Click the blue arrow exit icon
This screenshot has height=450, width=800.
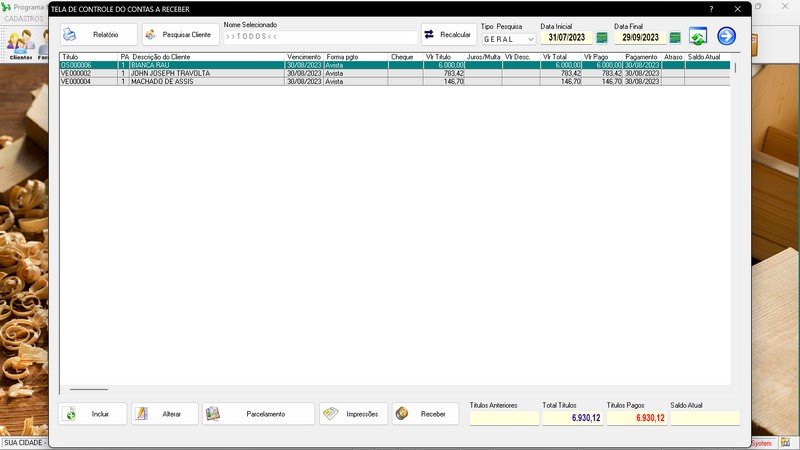[x=726, y=37]
